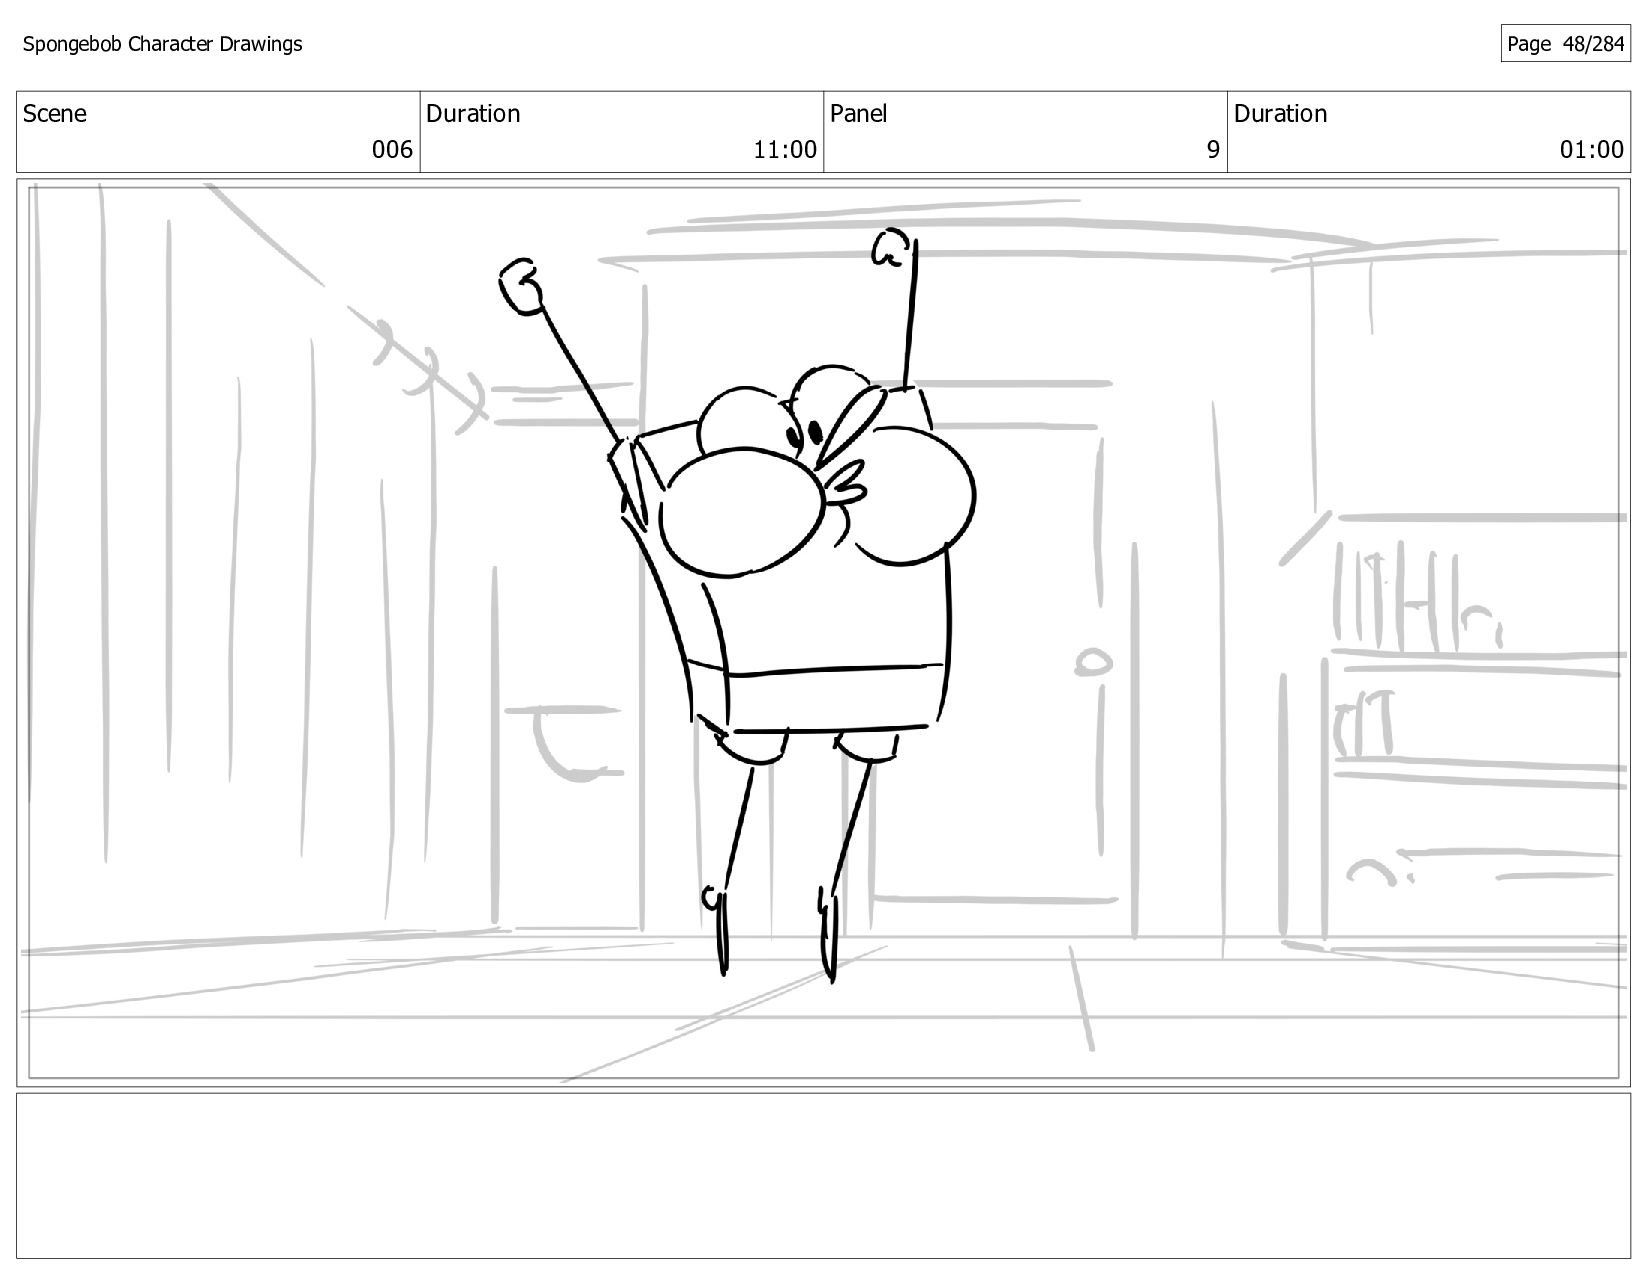1650x1275 pixels.
Task: Click the 'Page 48/284' page indicator box
Action: [1565, 44]
